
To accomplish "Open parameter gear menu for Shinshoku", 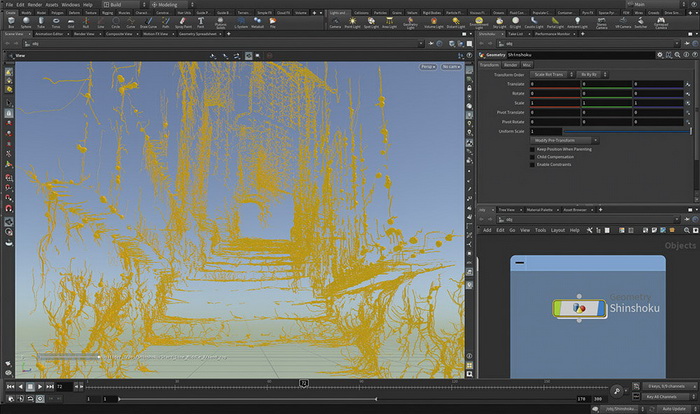I will tap(660, 55).
